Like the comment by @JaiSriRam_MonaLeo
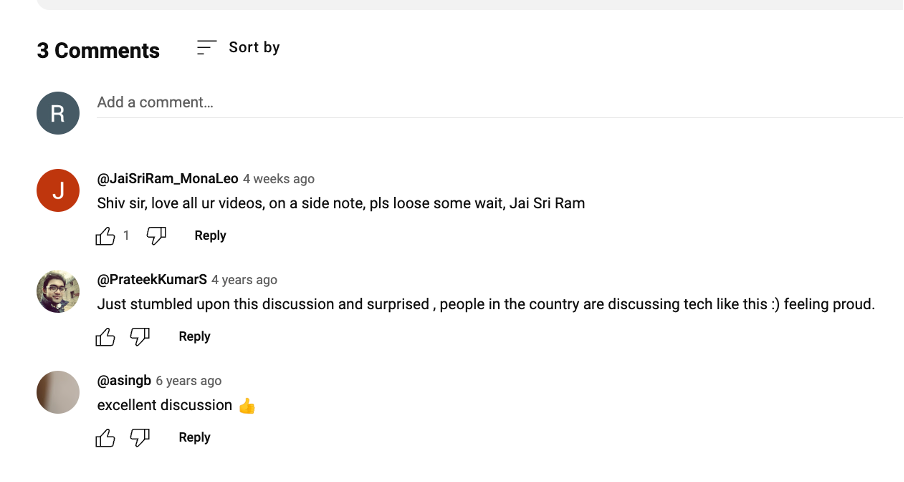This screenshot has height=482, width=904. click(x=105, y=236)
